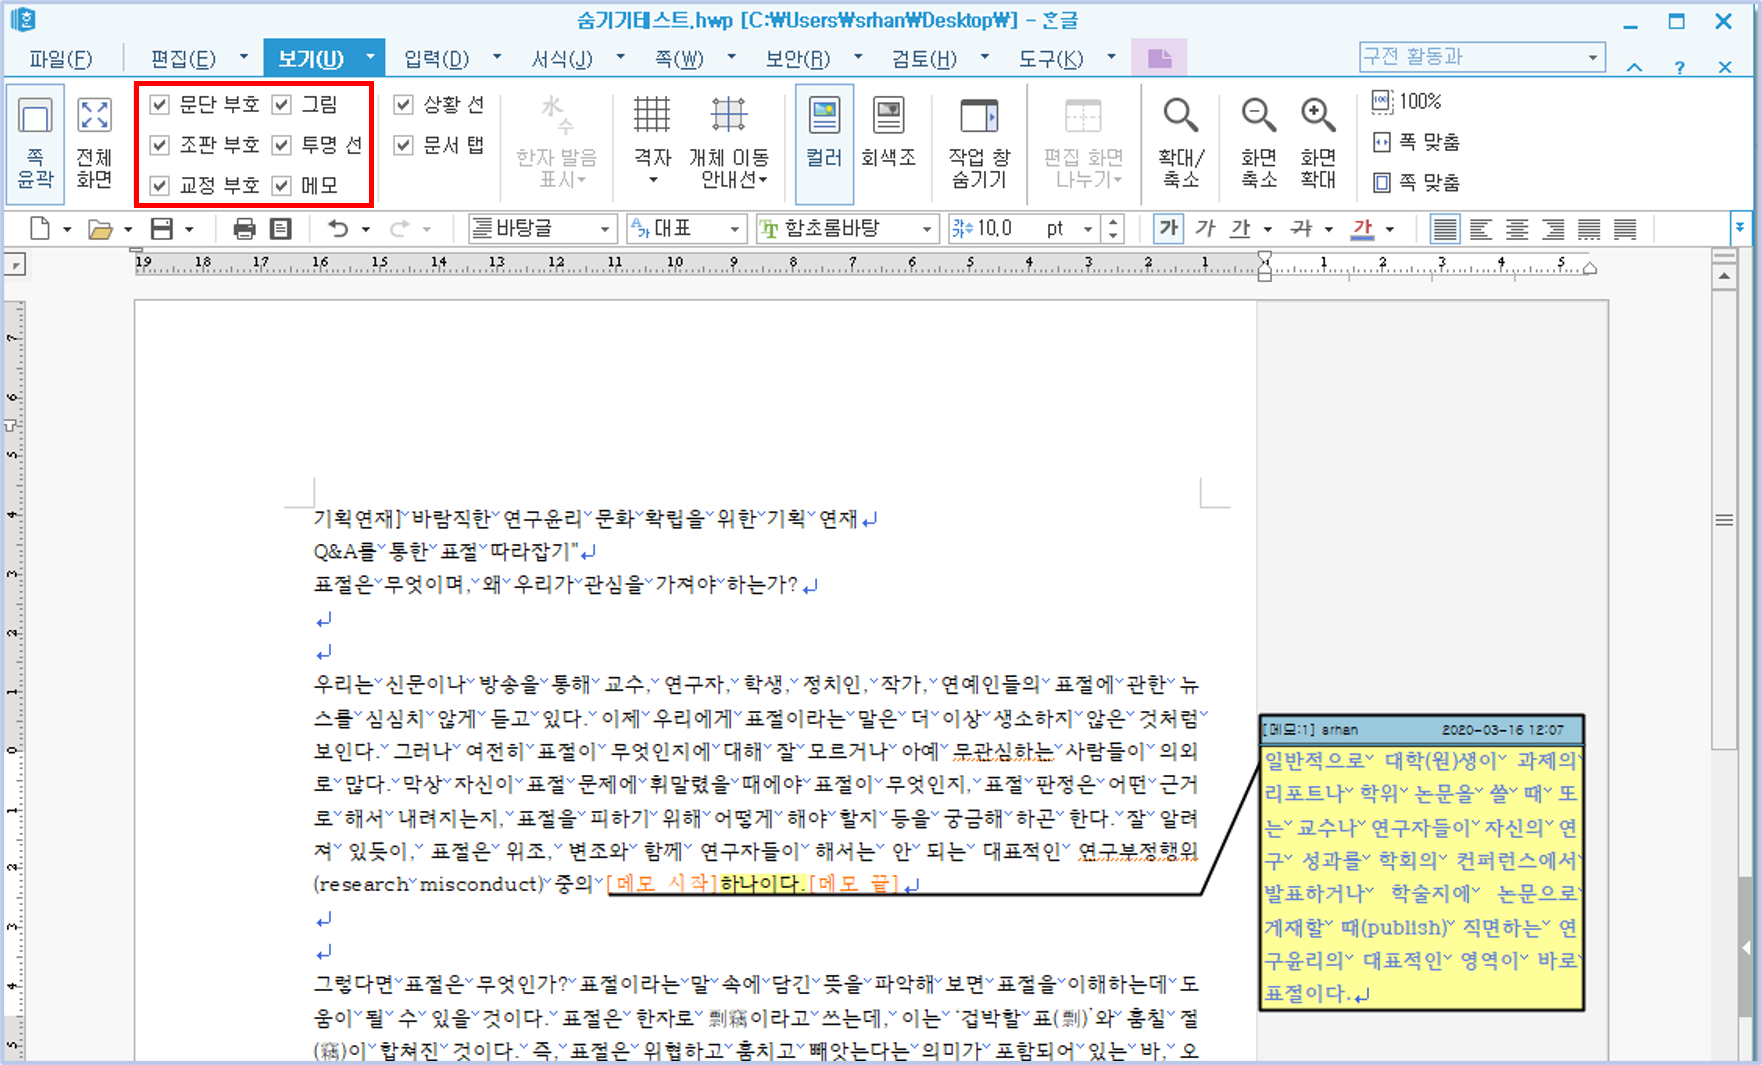Viewport: 1762px width, 1065px height.
Task: Align text center
Action: tap(1517, 229)
